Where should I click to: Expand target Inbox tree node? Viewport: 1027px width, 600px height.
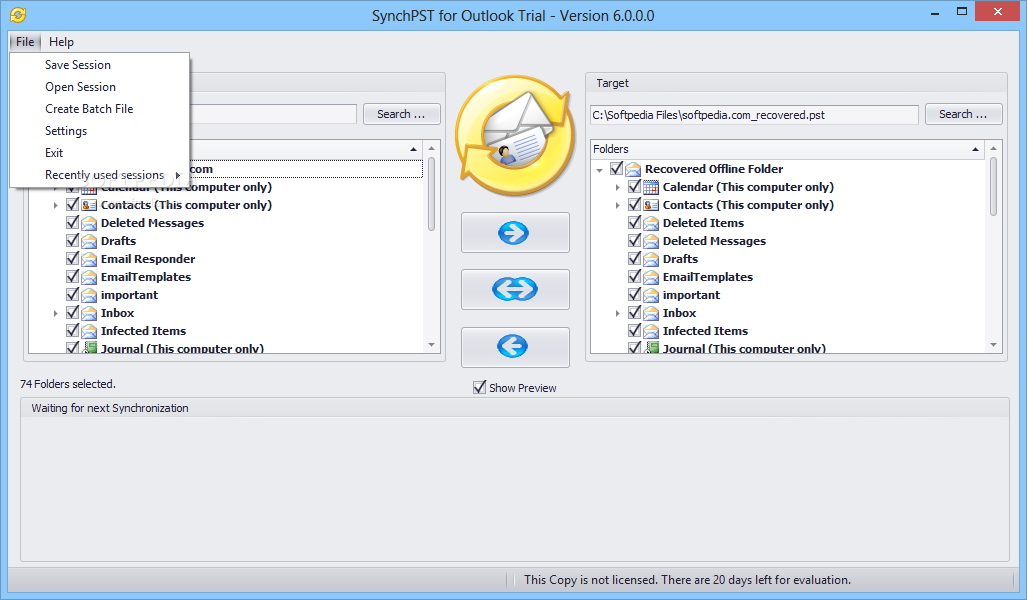[x=617, y=314]
